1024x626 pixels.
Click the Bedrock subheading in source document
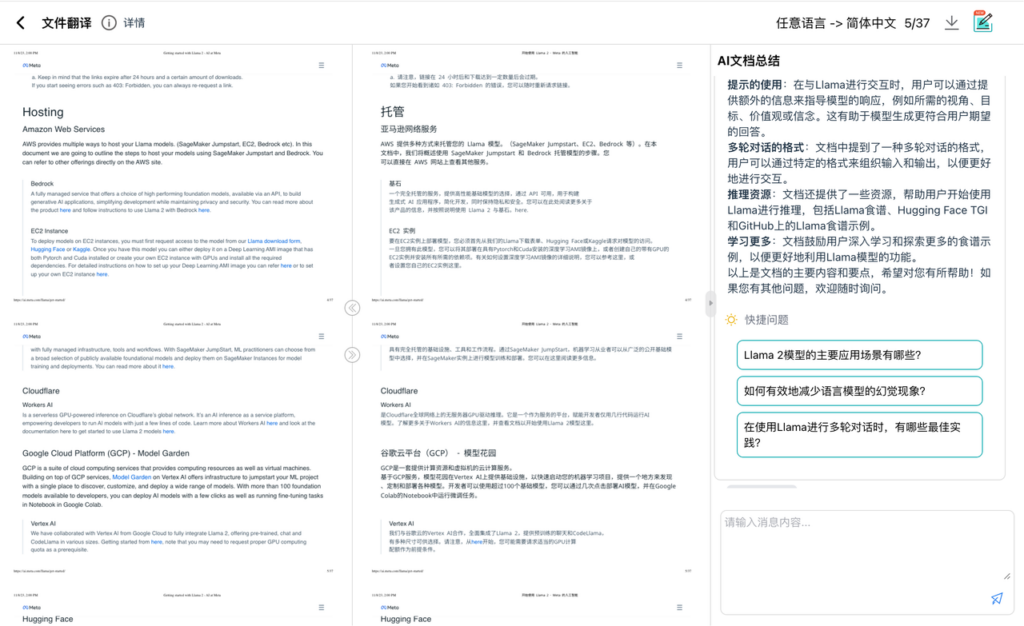click(x=42, y=183)
